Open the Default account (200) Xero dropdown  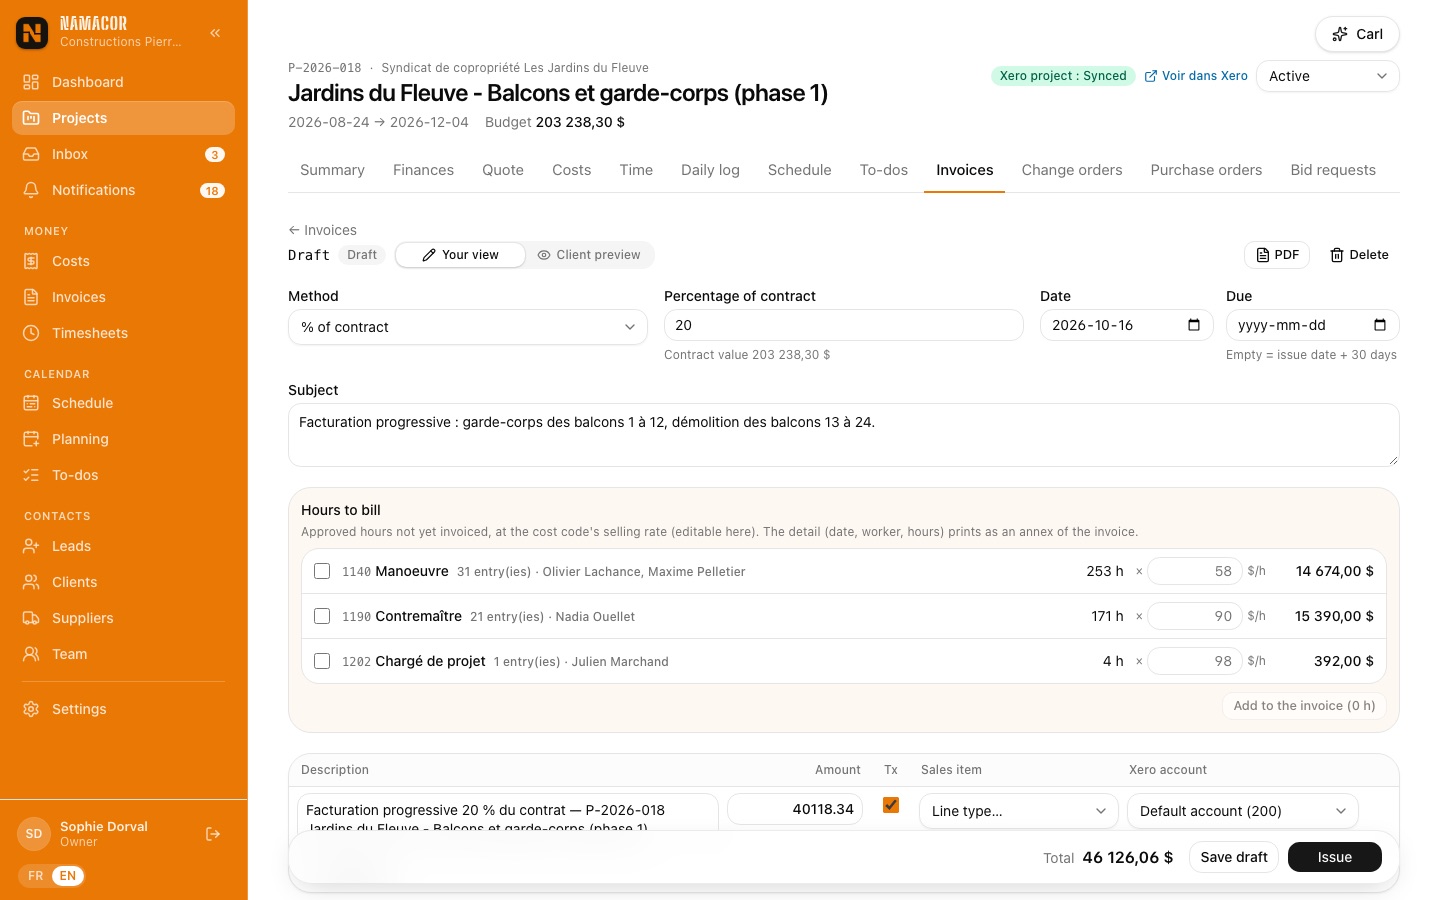1243,811
